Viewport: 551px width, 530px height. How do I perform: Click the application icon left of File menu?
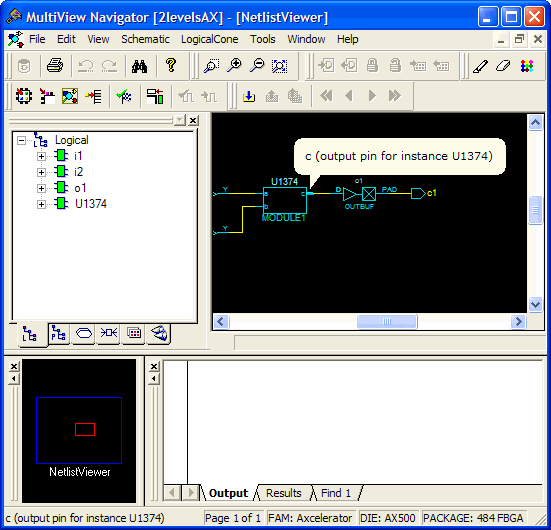[16, 39]
